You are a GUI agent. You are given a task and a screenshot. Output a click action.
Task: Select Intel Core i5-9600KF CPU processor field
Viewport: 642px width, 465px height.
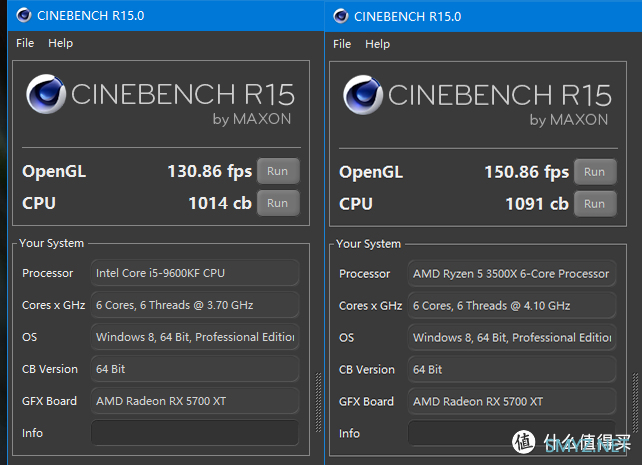[x=195, y=273]
